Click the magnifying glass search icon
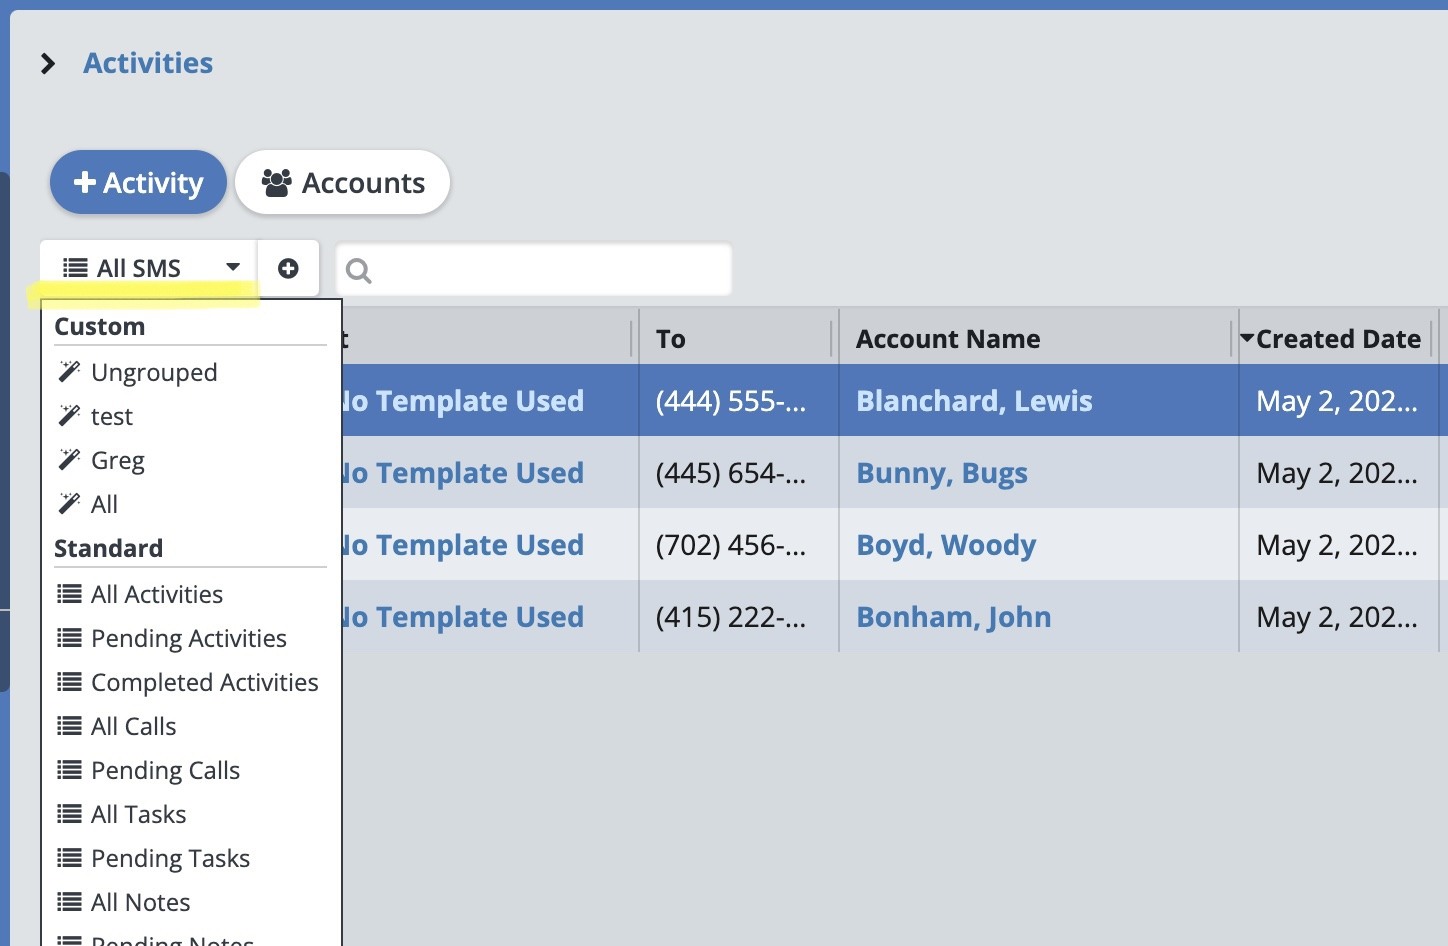 (x=358, y=270)
